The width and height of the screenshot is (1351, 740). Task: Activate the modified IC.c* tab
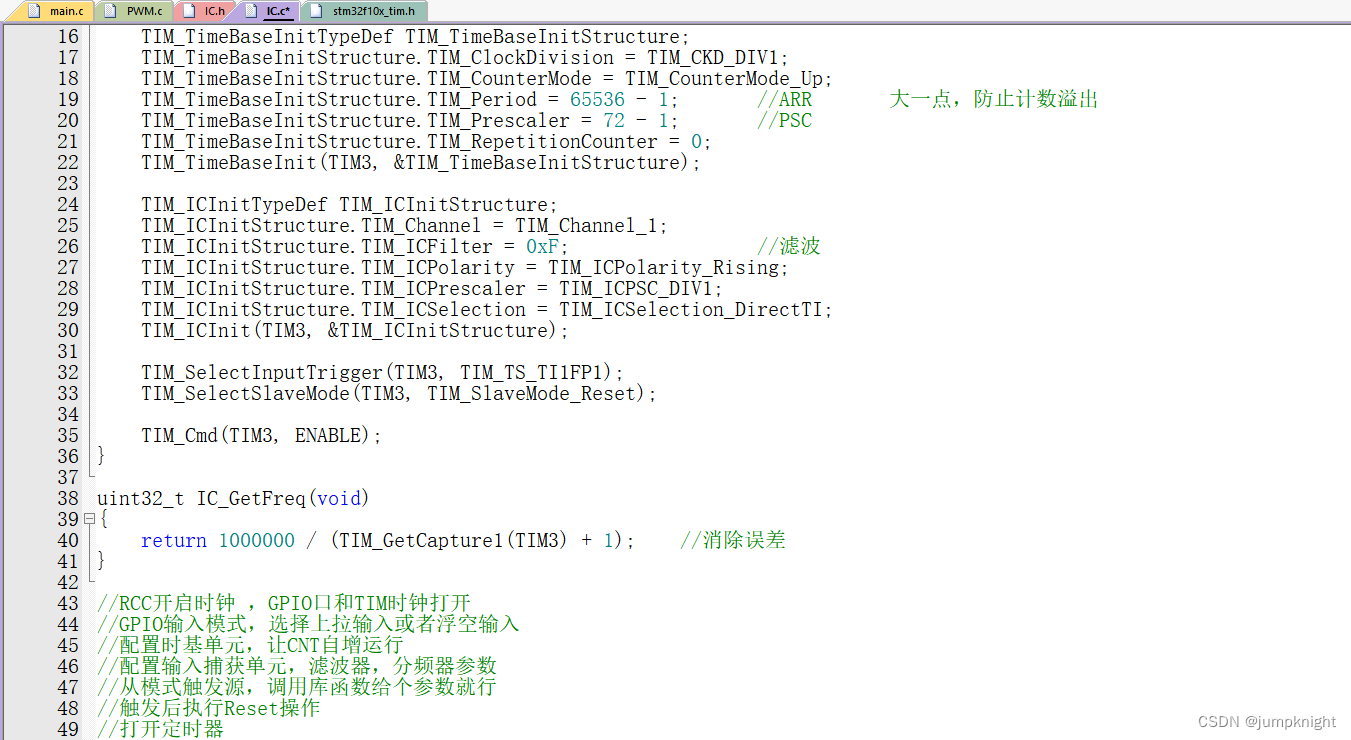click(x=276, y=12)
